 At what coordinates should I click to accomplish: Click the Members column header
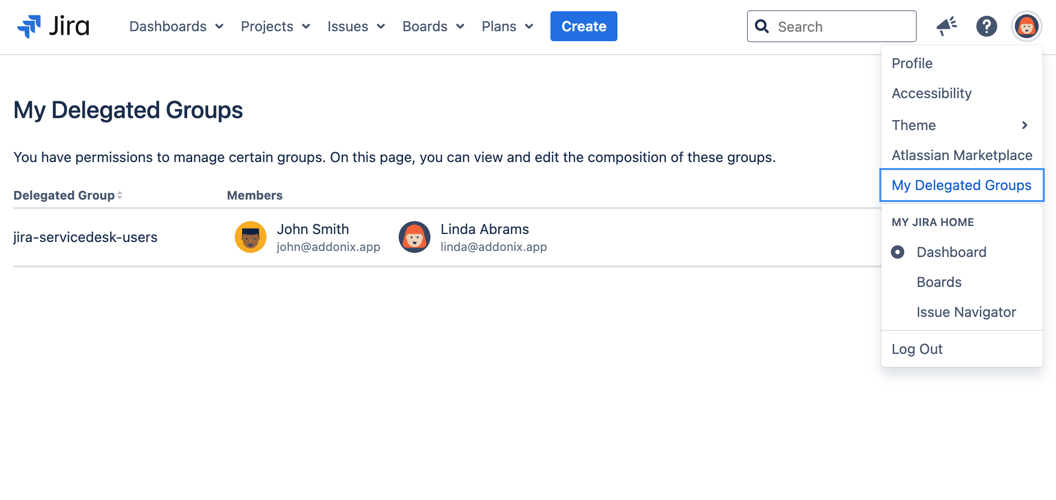(255, 195)
